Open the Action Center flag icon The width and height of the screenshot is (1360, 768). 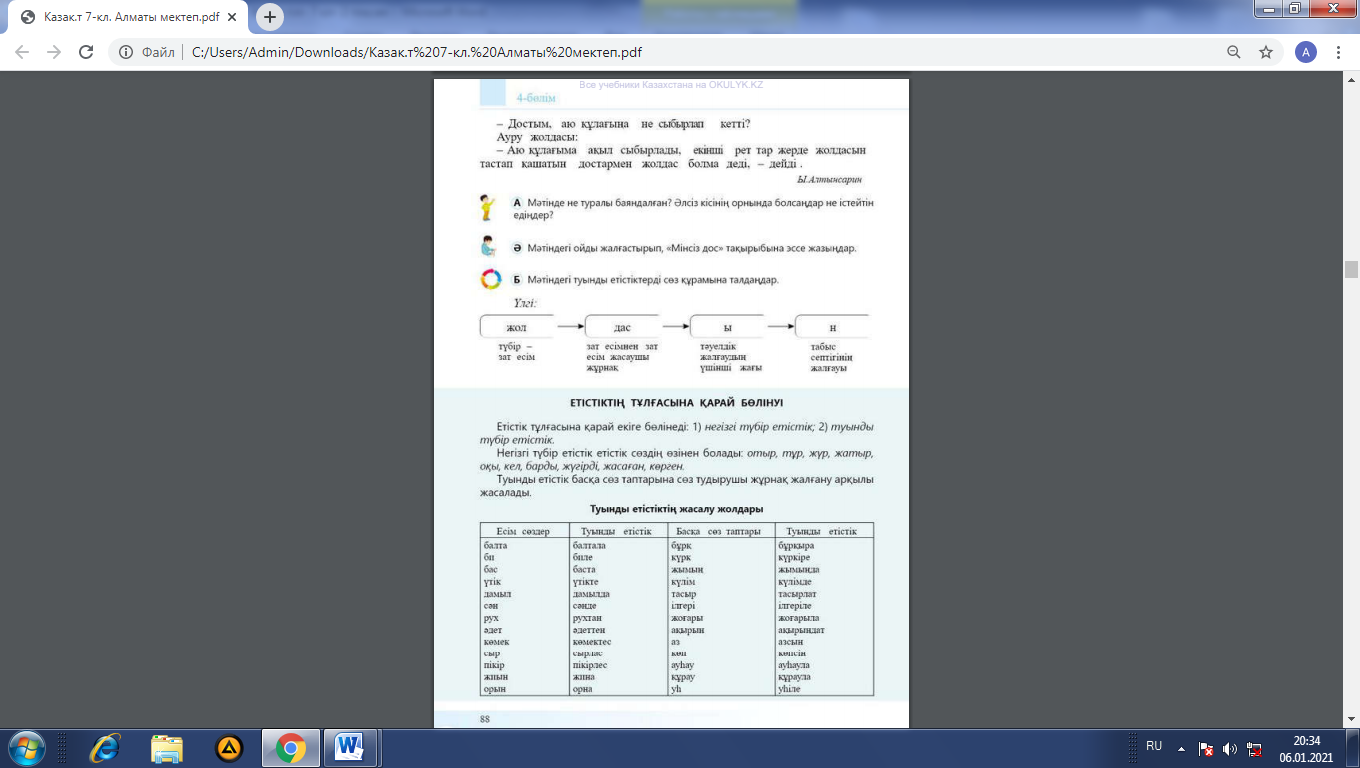point(1206,748)
